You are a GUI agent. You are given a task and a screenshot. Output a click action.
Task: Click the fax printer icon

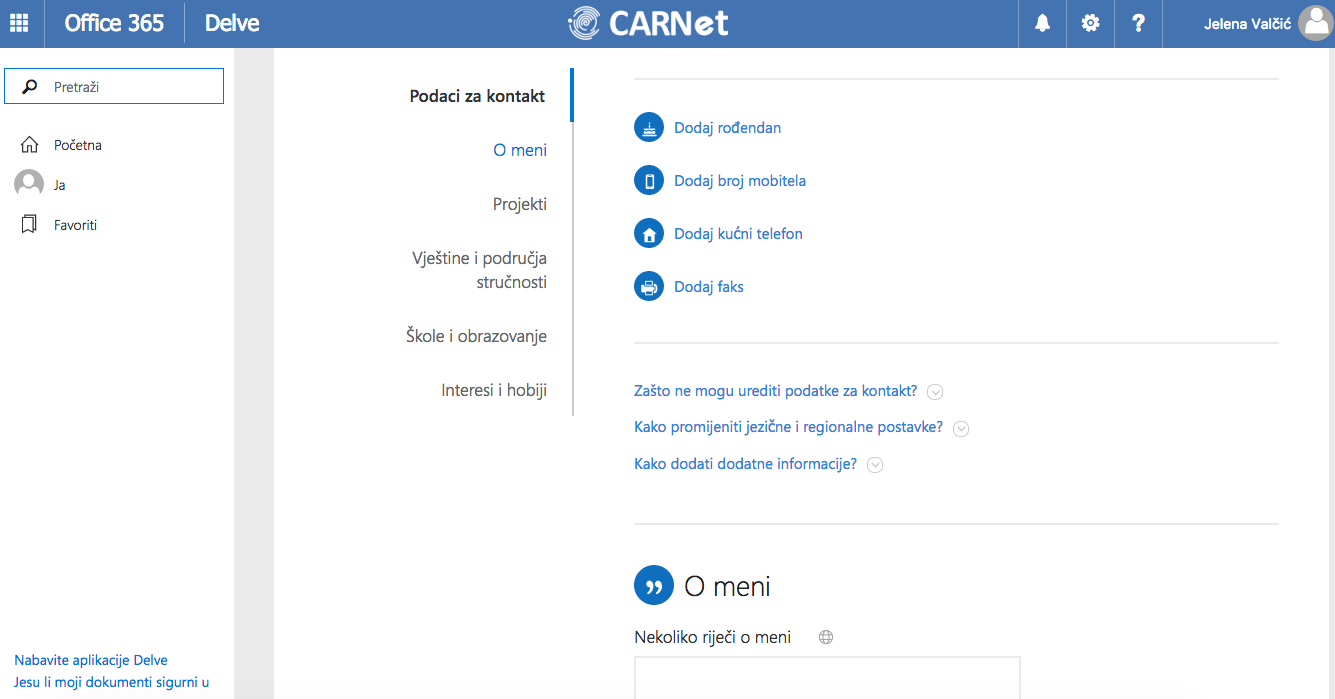pos(649,287)
